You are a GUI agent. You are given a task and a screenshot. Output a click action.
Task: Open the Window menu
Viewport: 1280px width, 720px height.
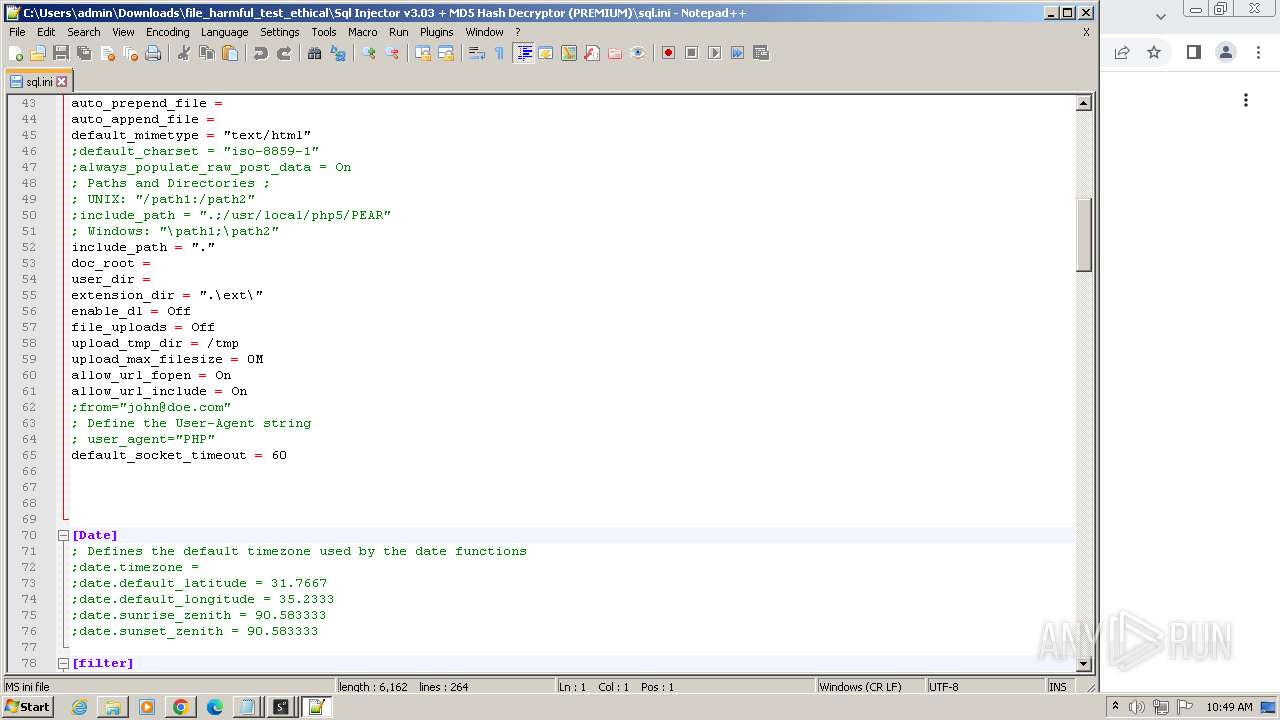point(484,32)
